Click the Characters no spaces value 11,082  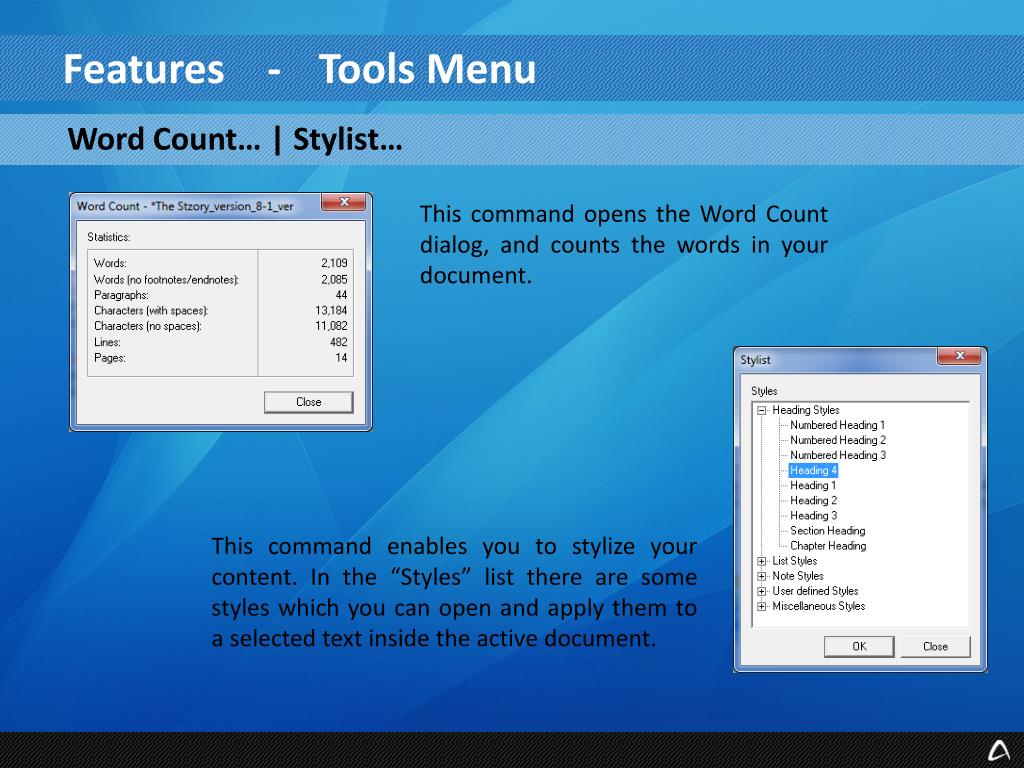[331, 326]
